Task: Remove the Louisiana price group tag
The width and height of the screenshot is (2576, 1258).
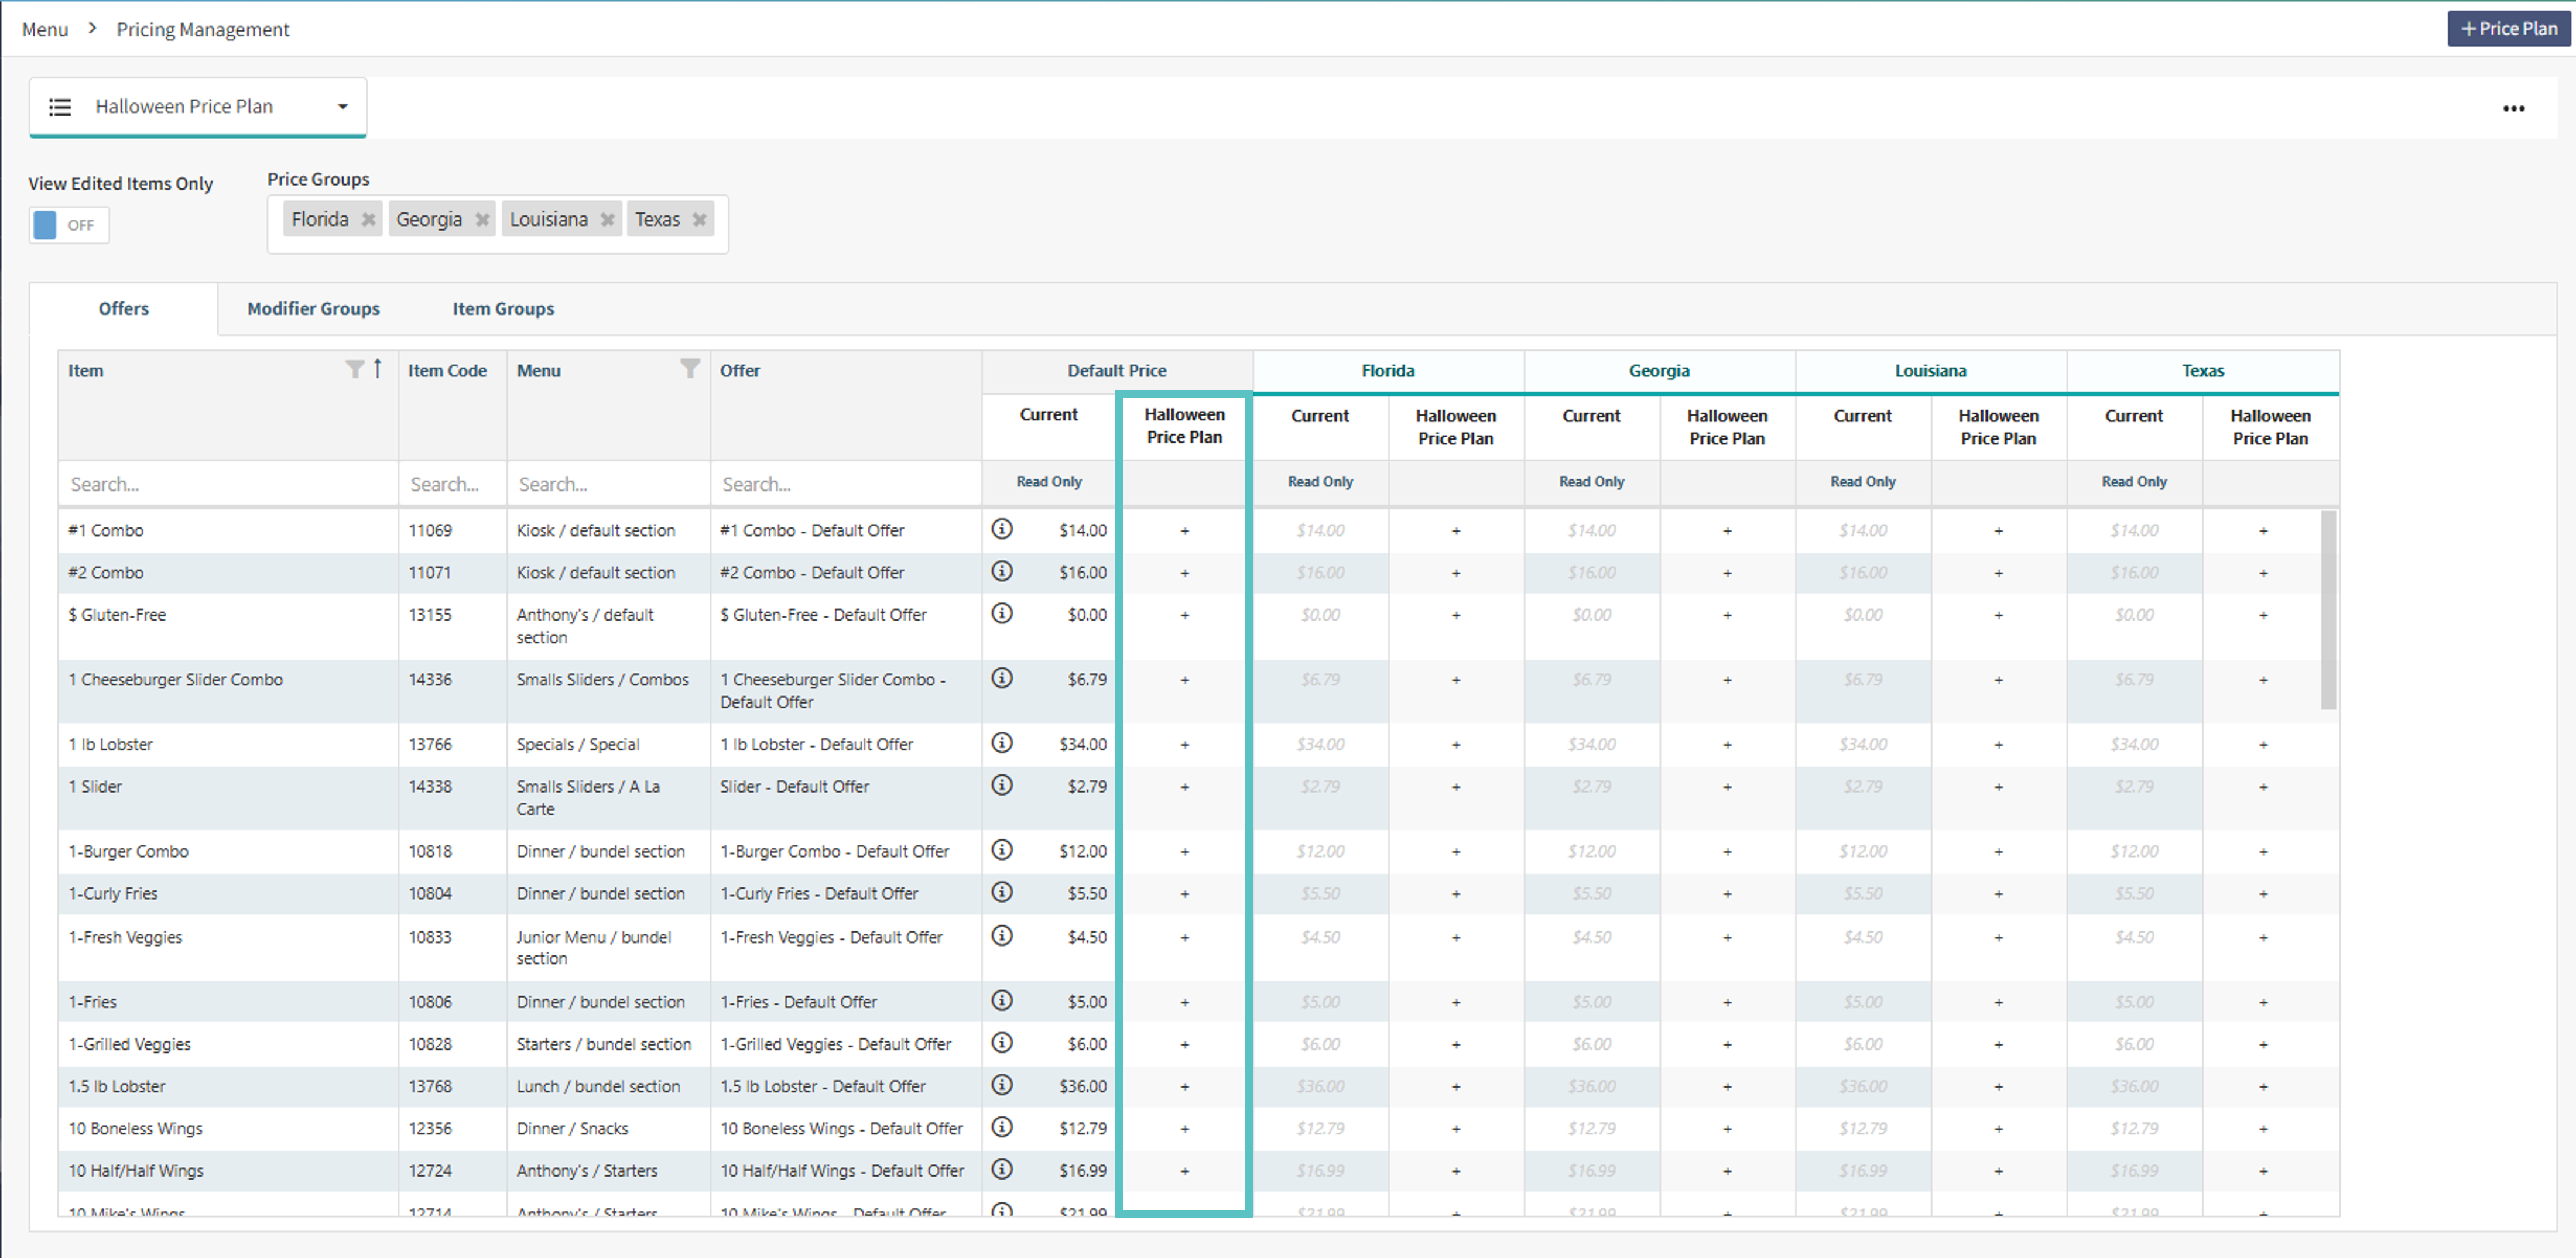Action: click(607, 219)
